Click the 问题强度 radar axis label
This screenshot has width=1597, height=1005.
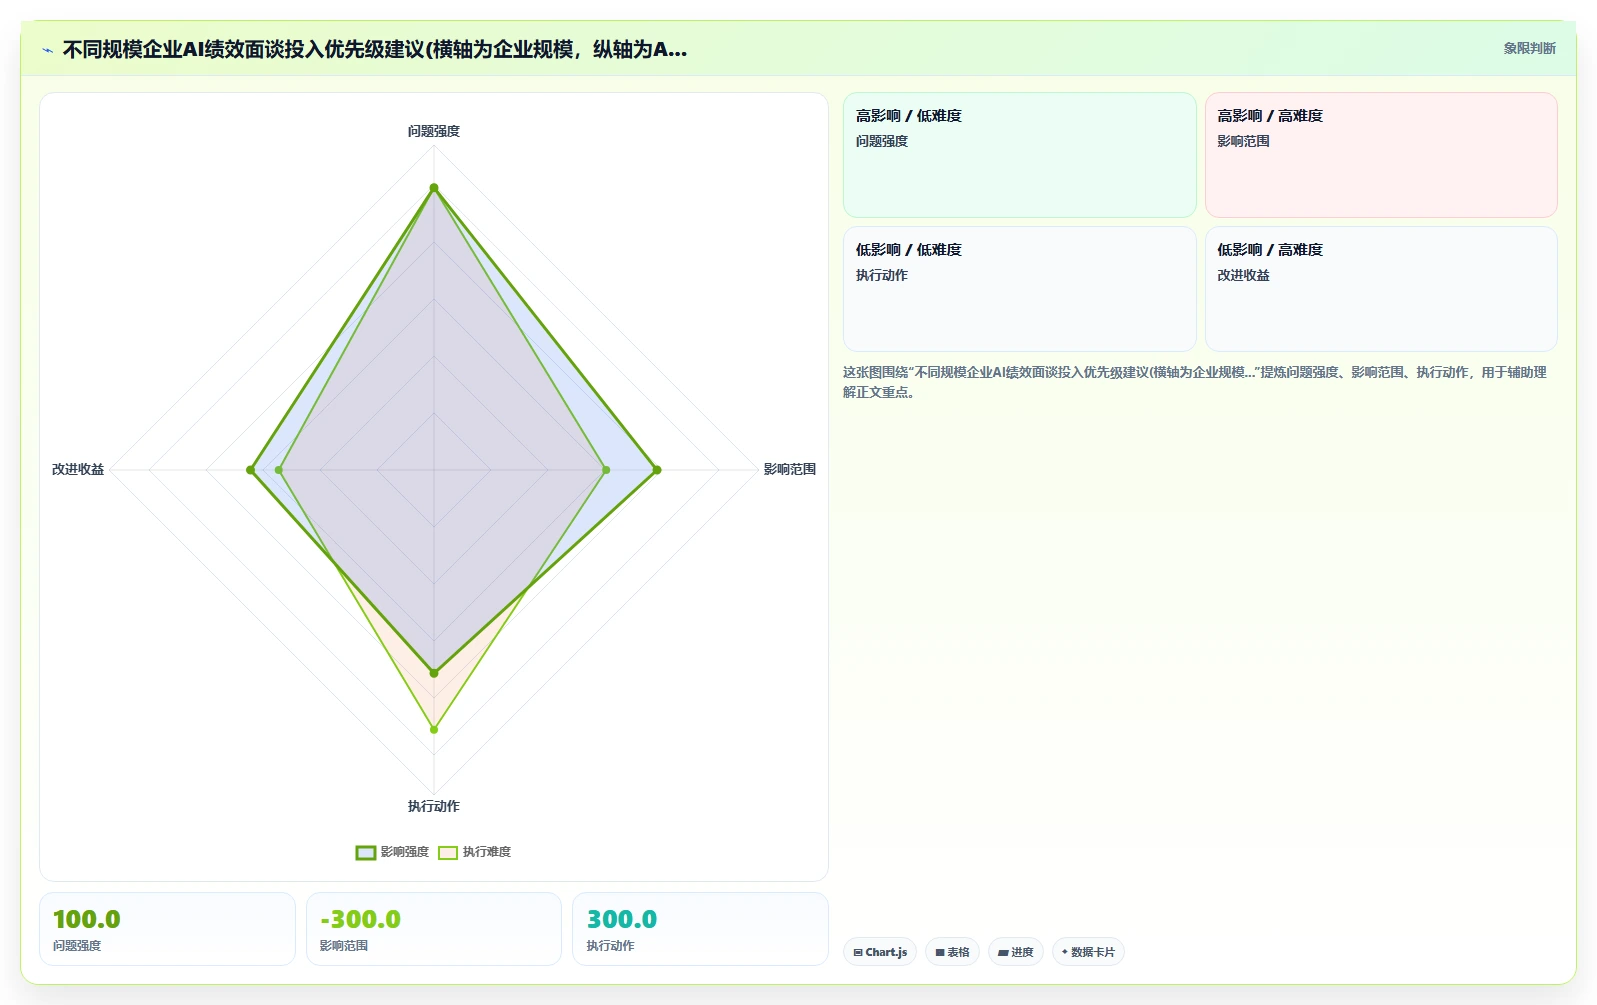point(434,131)
